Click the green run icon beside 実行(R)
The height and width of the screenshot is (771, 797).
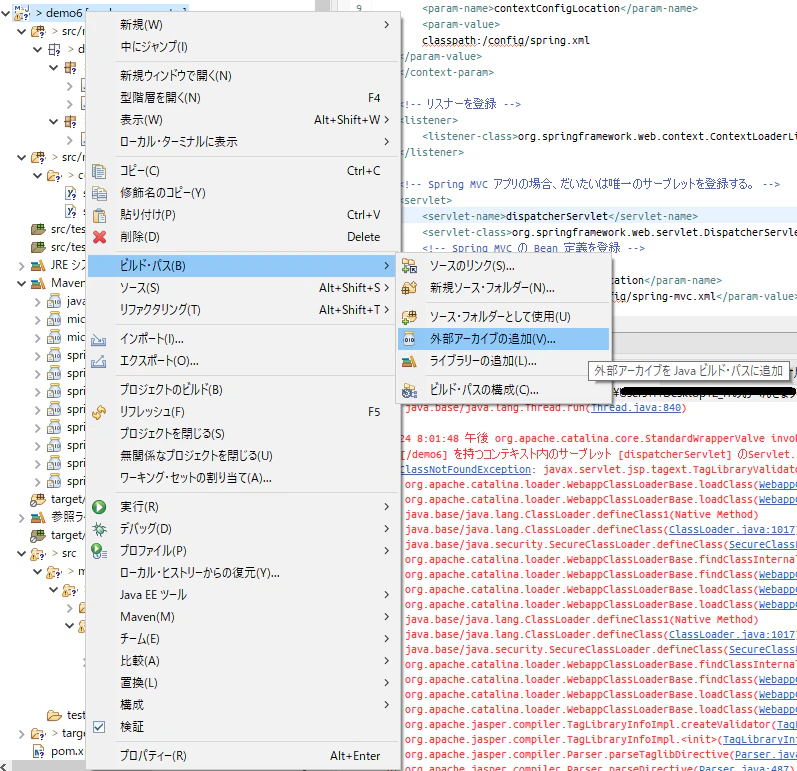point(99,507)
